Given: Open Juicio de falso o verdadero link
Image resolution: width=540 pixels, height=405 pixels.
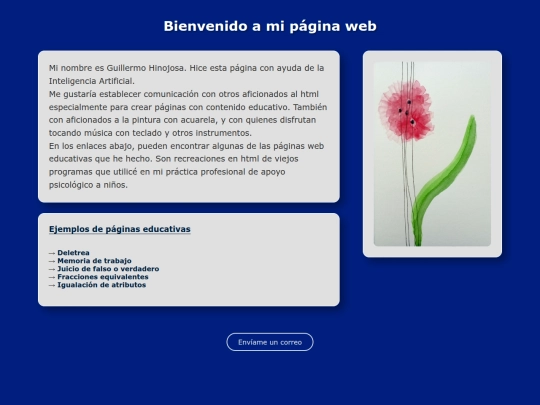Looking at the screenshot, I should click(x=108, y=269).
